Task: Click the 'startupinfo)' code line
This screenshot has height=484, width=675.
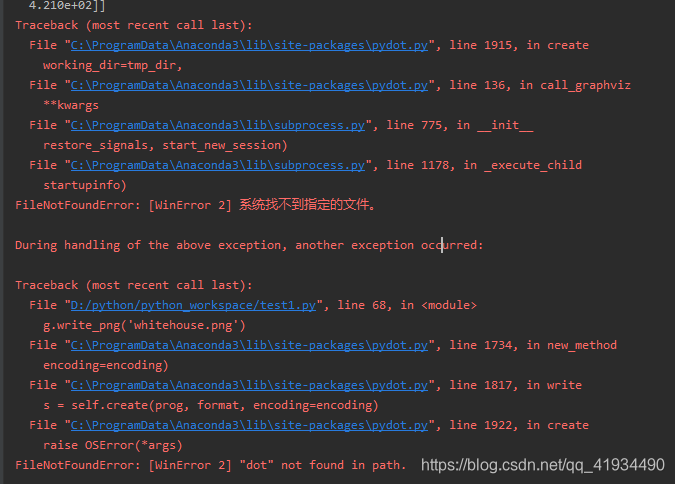Action: [85, 186]
